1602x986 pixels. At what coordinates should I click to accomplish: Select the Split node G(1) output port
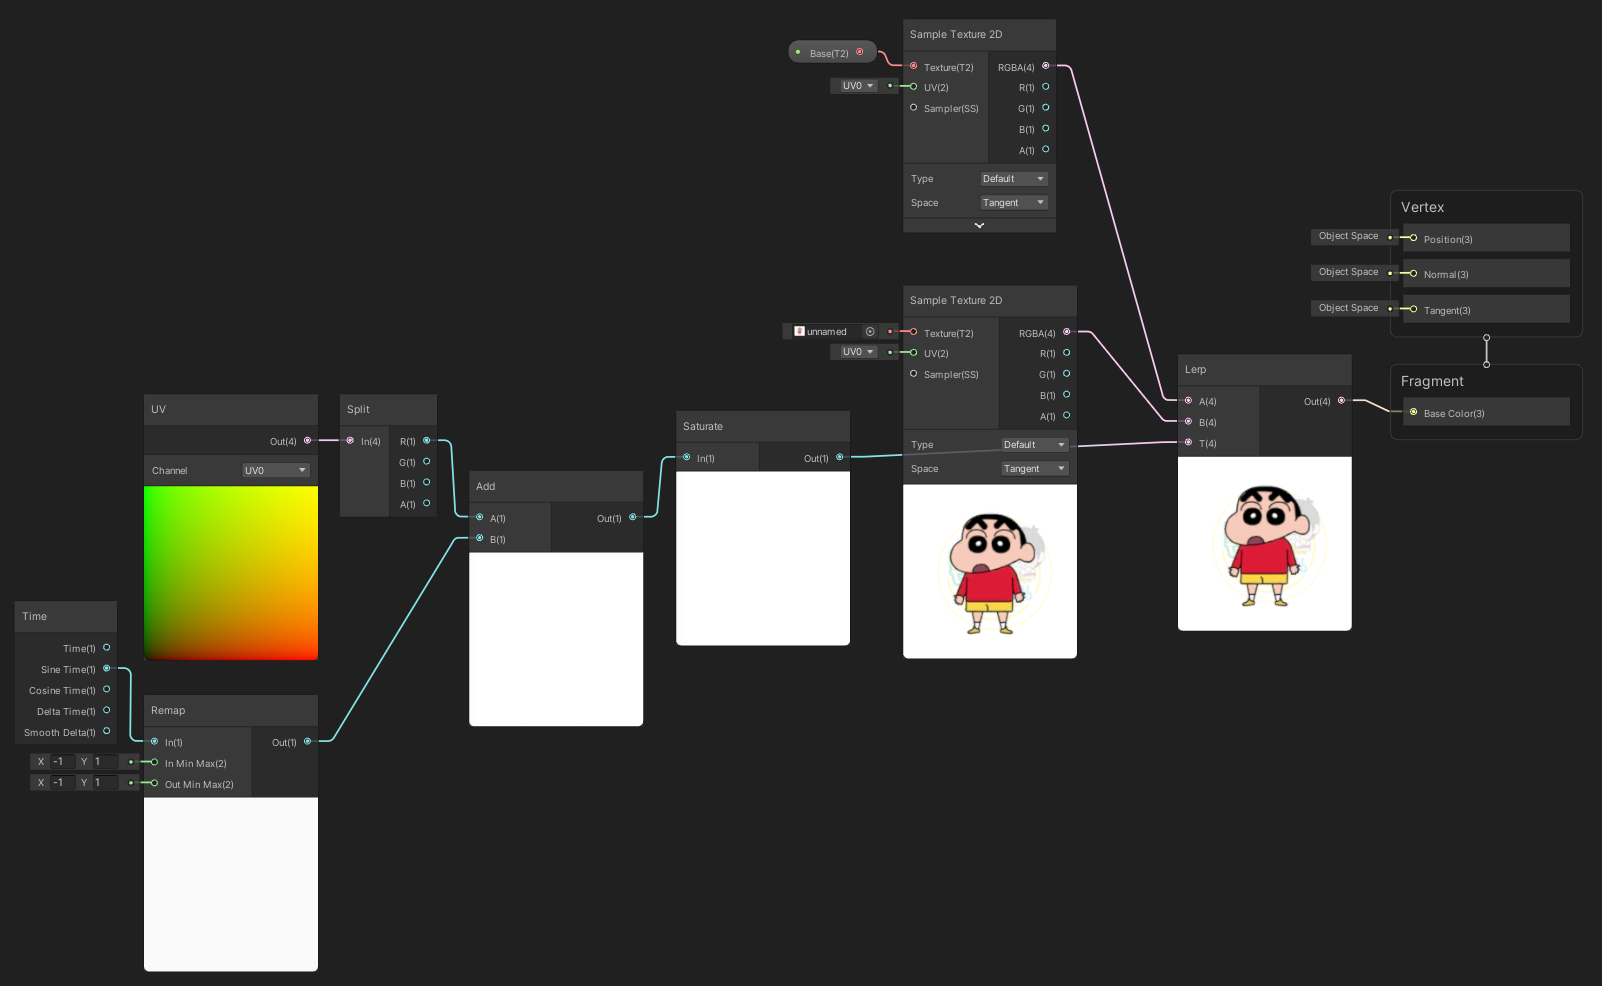click(426, 461)
